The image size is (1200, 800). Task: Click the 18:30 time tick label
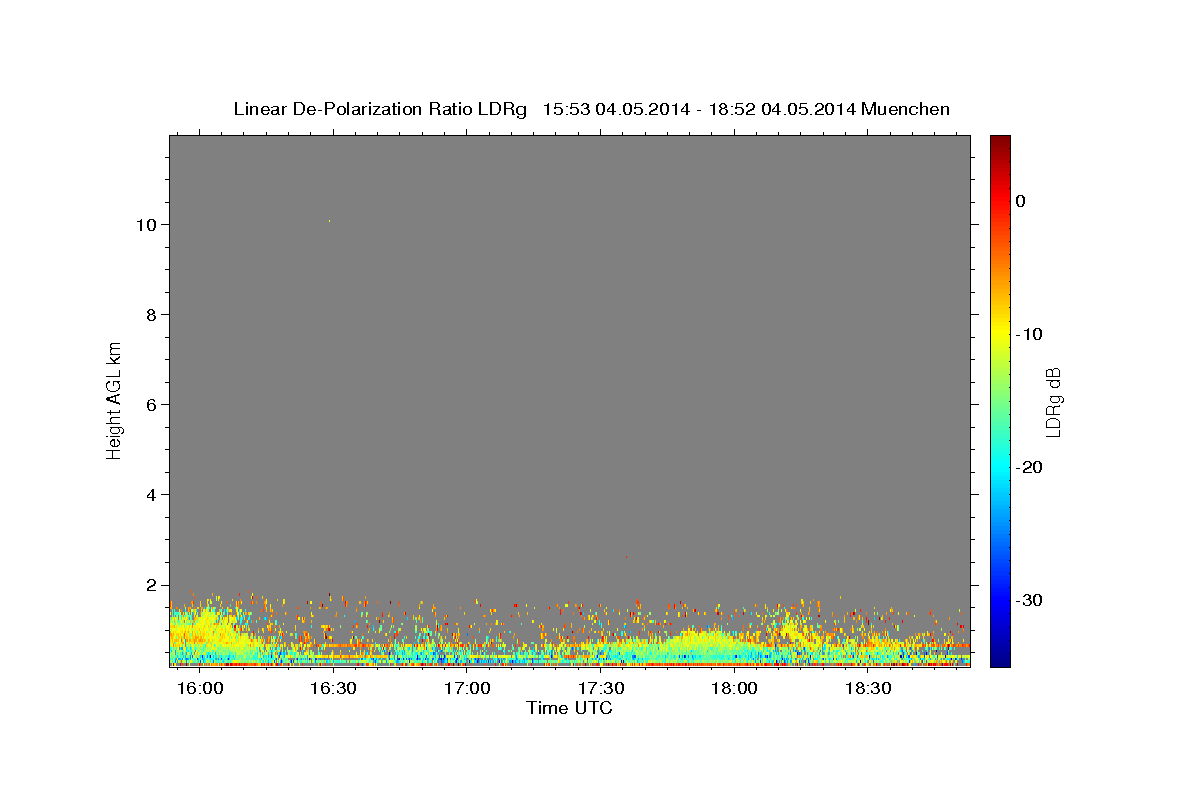(x=869, y=689)
